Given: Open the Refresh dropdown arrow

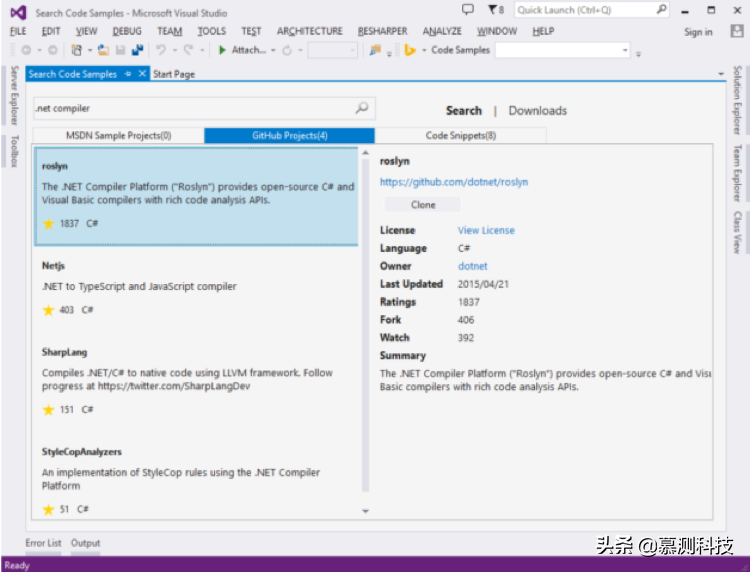Looking at the screenshot, I should point(300,50).
